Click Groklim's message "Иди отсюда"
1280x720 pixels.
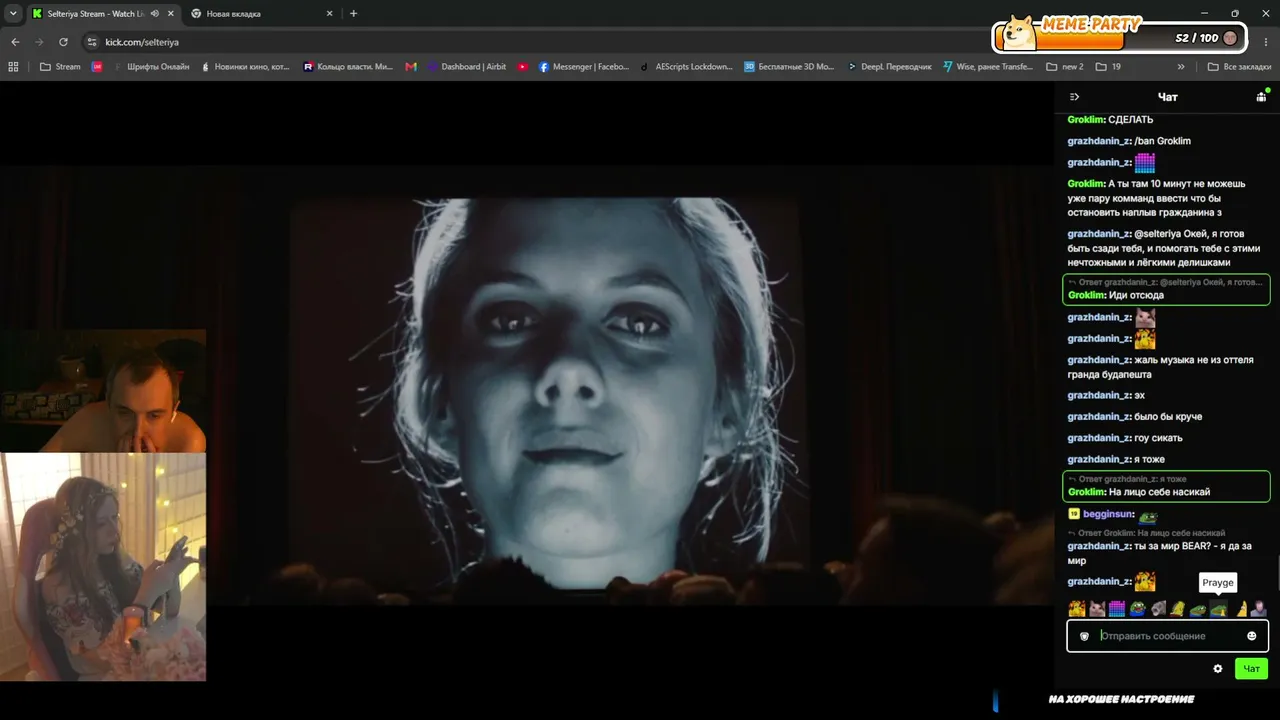coord(1166,289)
